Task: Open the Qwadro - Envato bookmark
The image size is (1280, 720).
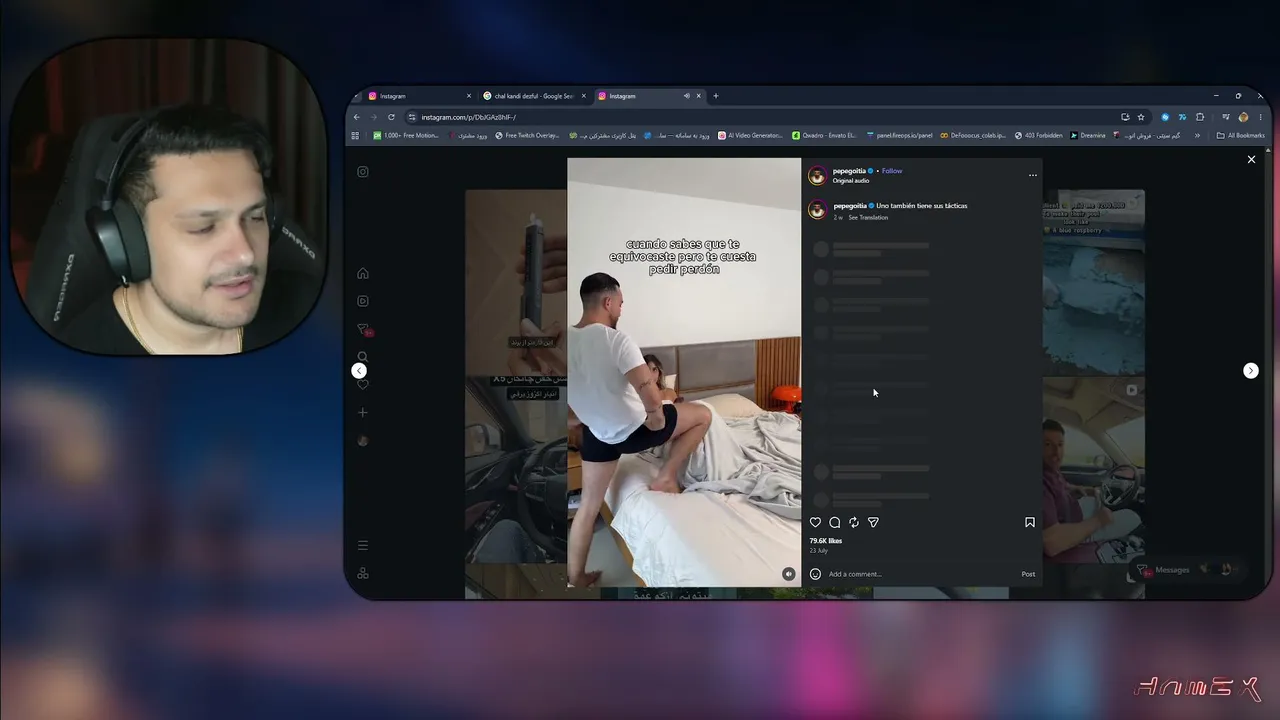Action: (x=824, y=135)
